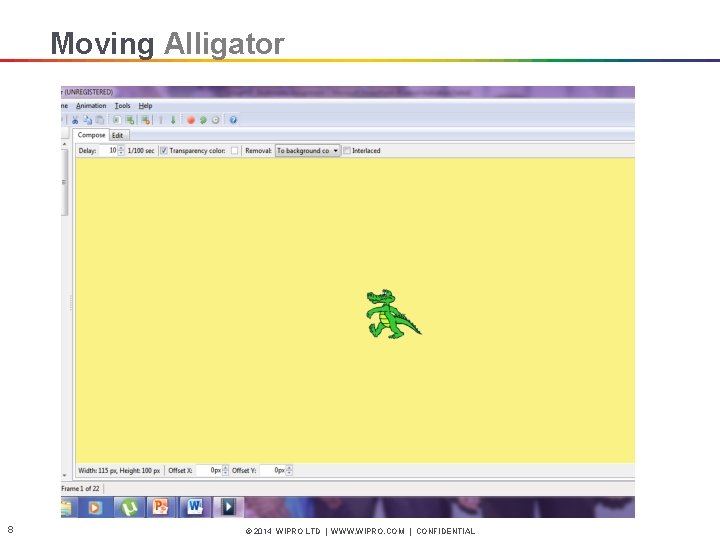Open help with the blue question mark icon
Viewport: 720px width, 540px height.
[x=233, y=120]
